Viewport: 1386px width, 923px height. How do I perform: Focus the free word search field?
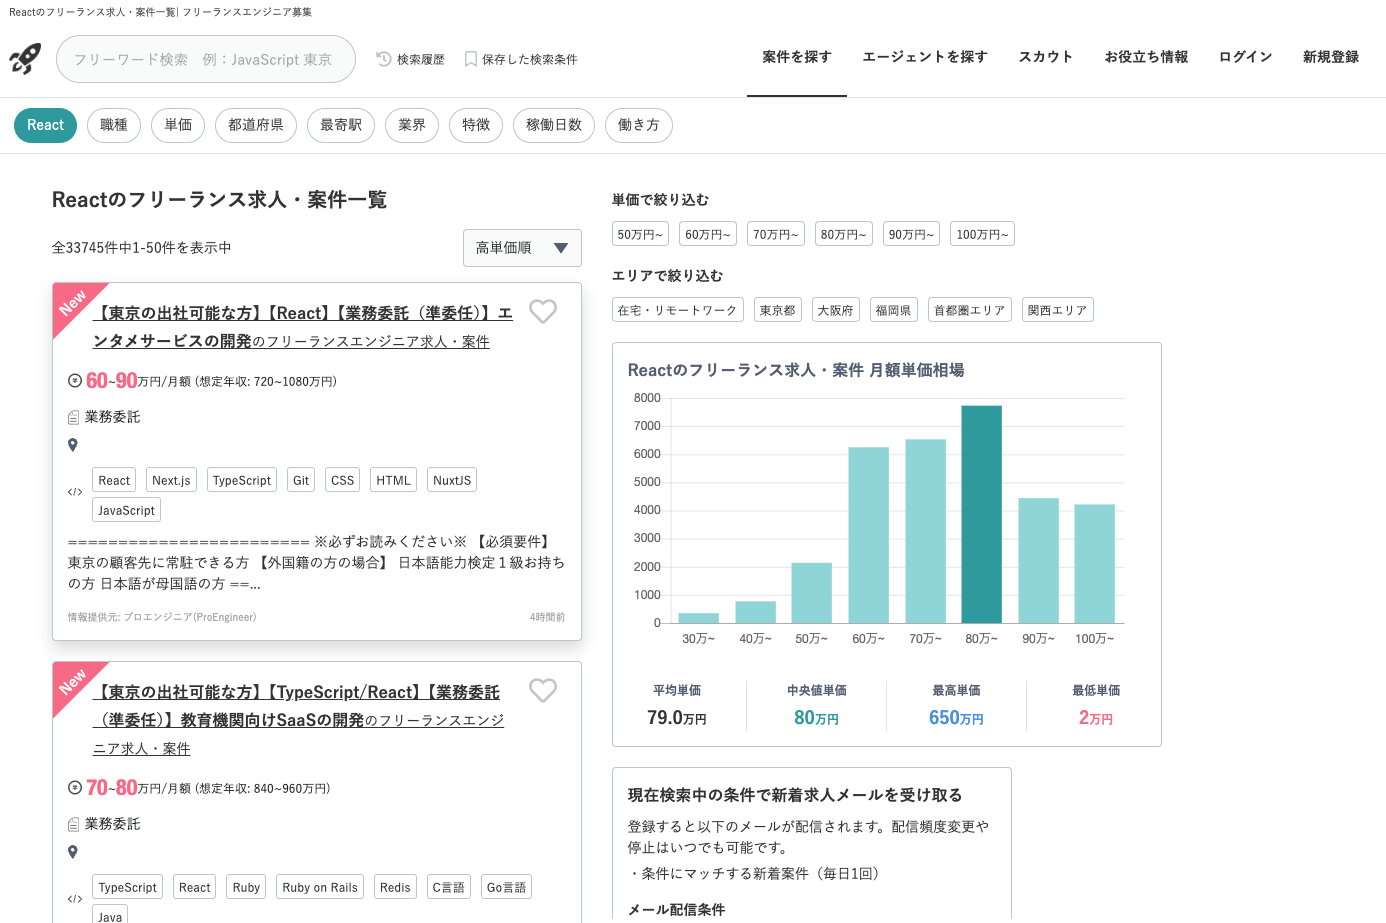tap(206, 59)
